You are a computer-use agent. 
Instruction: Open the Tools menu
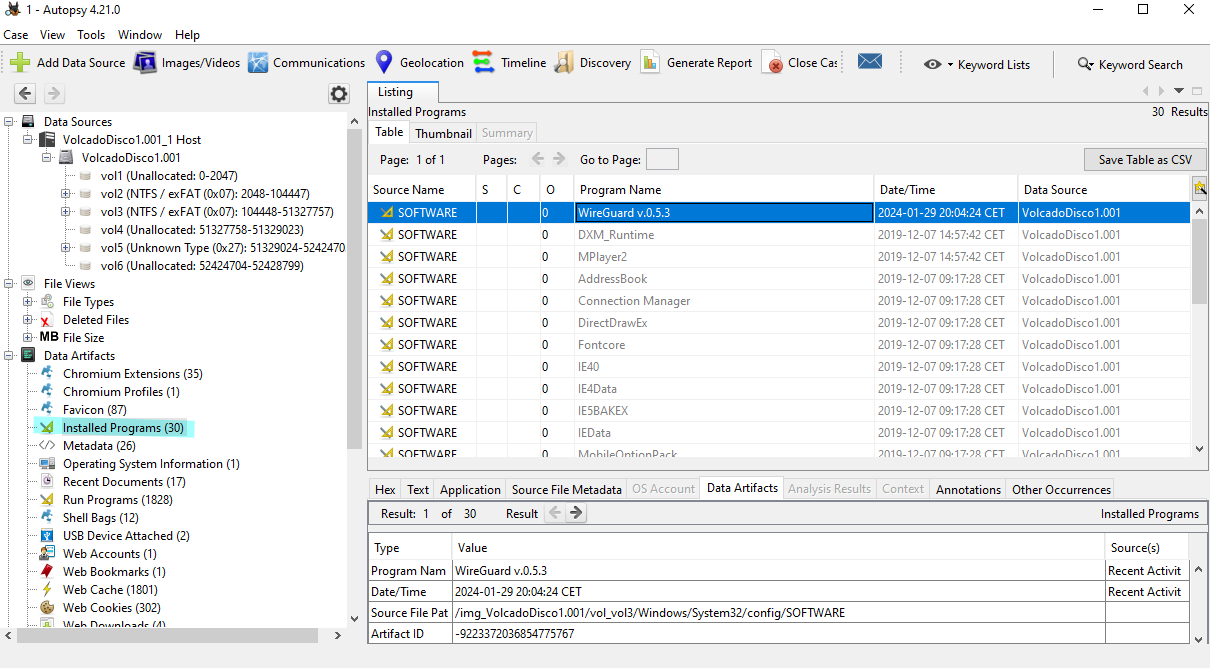[91, 35]
